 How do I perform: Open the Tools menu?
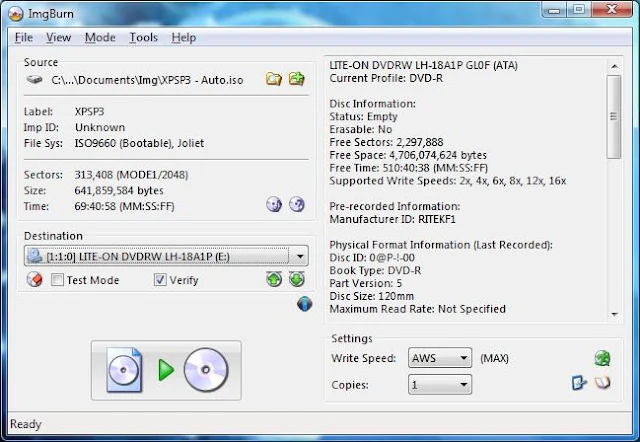(x=143, y=37)
